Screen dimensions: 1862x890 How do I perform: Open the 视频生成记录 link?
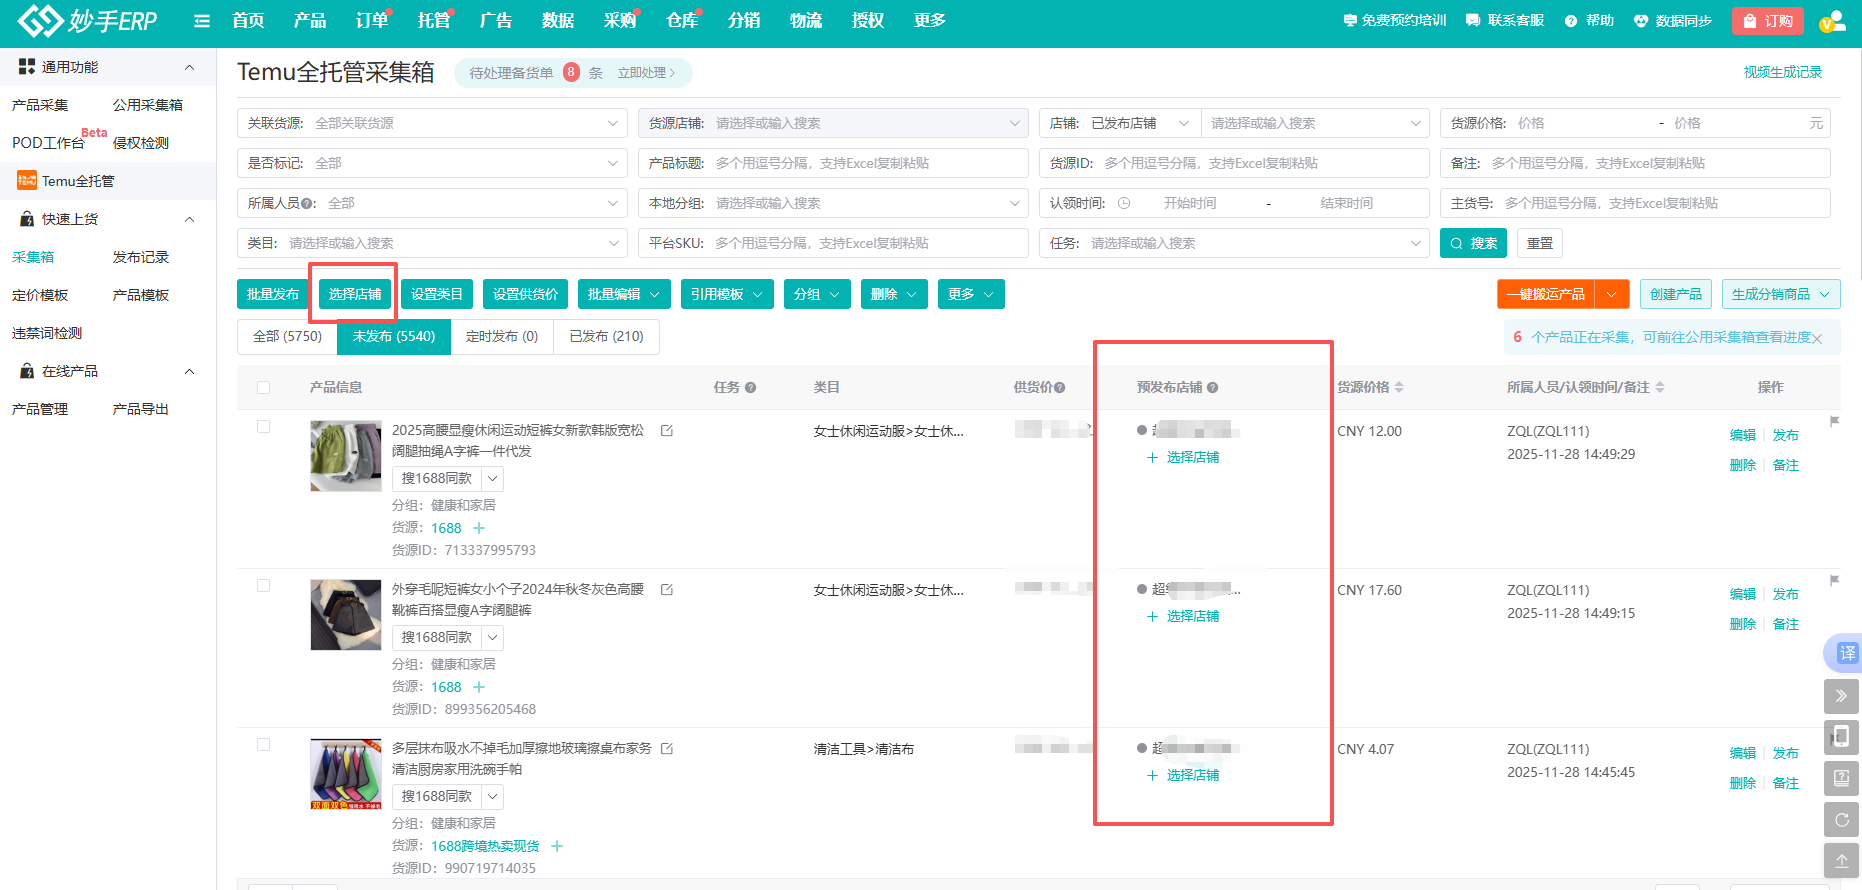[1782, 72]
